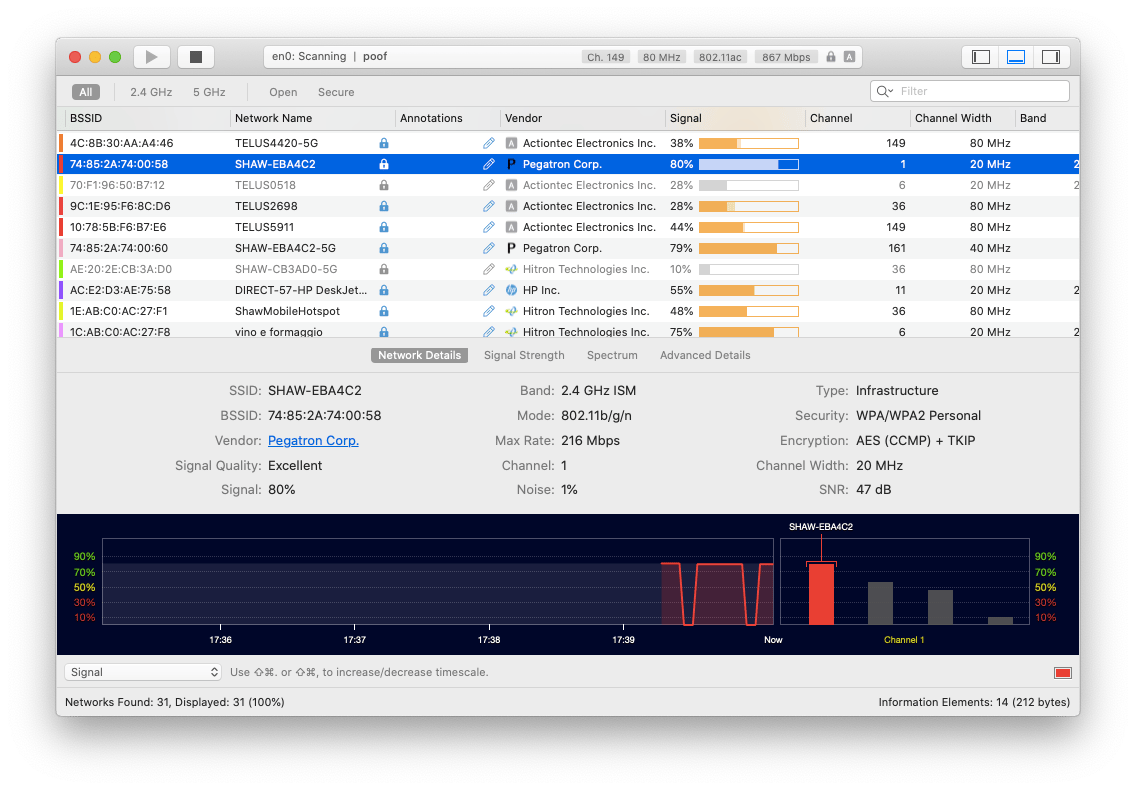Click the magnifier icon in Filter field
The image size is (1136, 790).
click(x=884, y=91)
